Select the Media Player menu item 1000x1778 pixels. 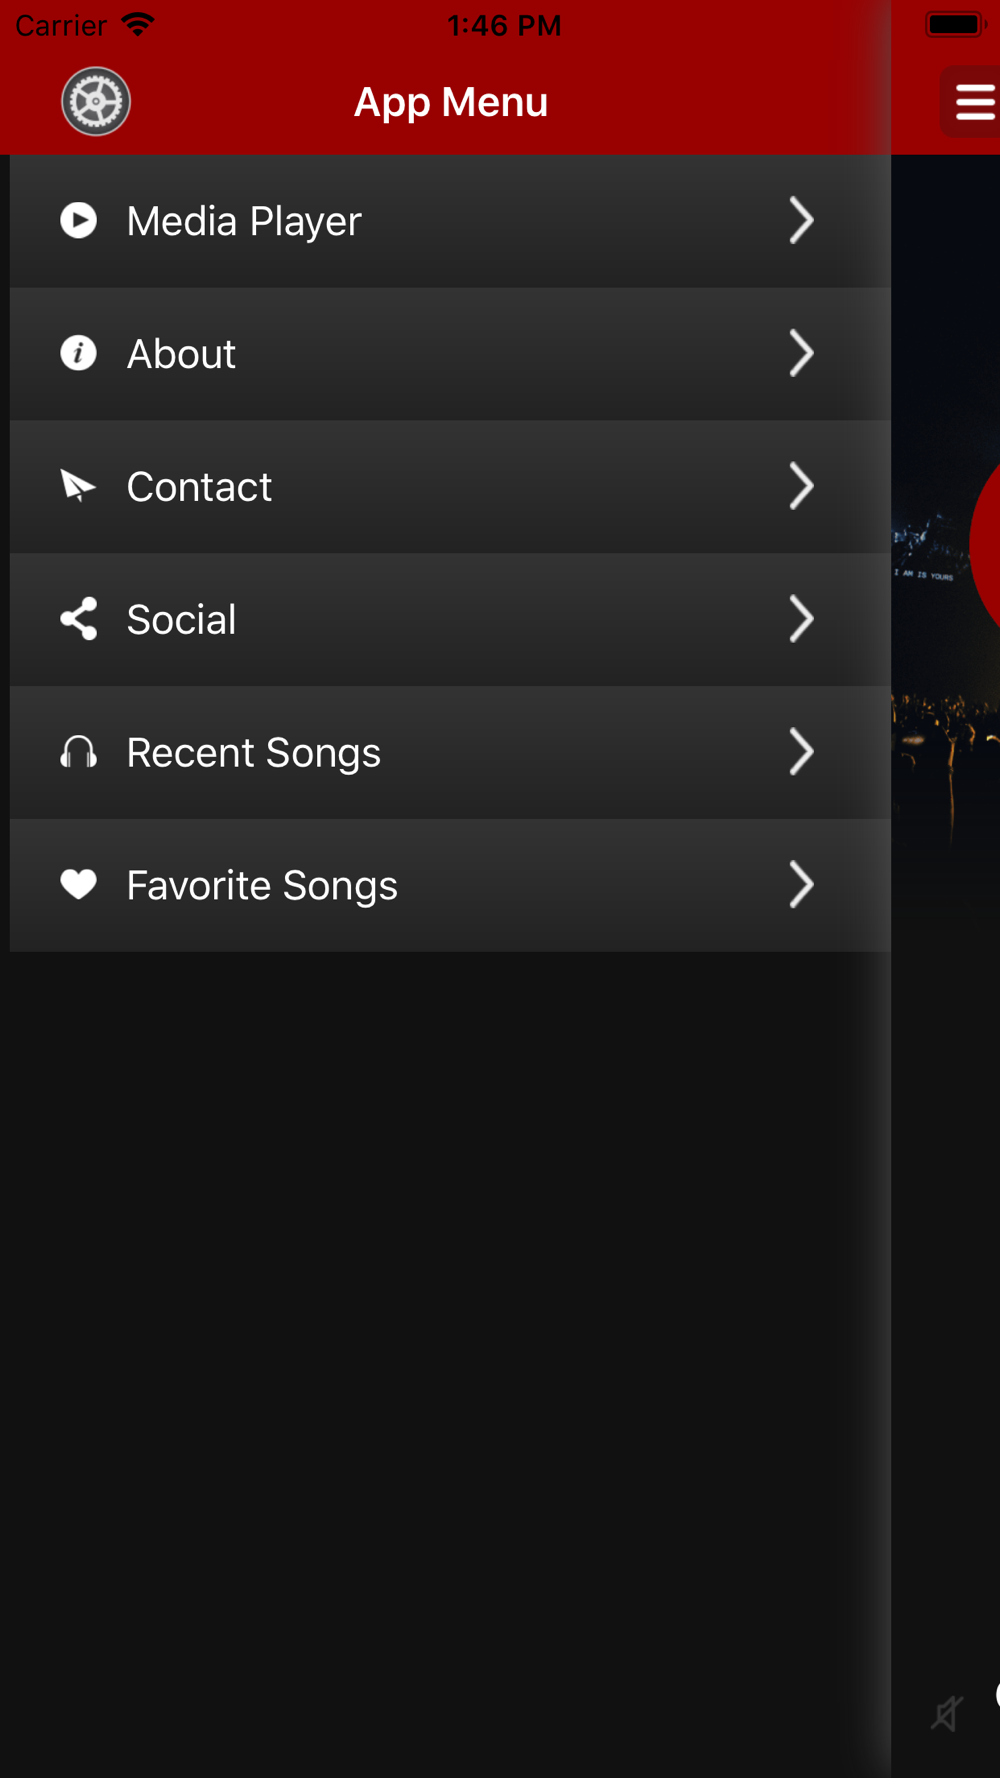click(x=450, y=221)
